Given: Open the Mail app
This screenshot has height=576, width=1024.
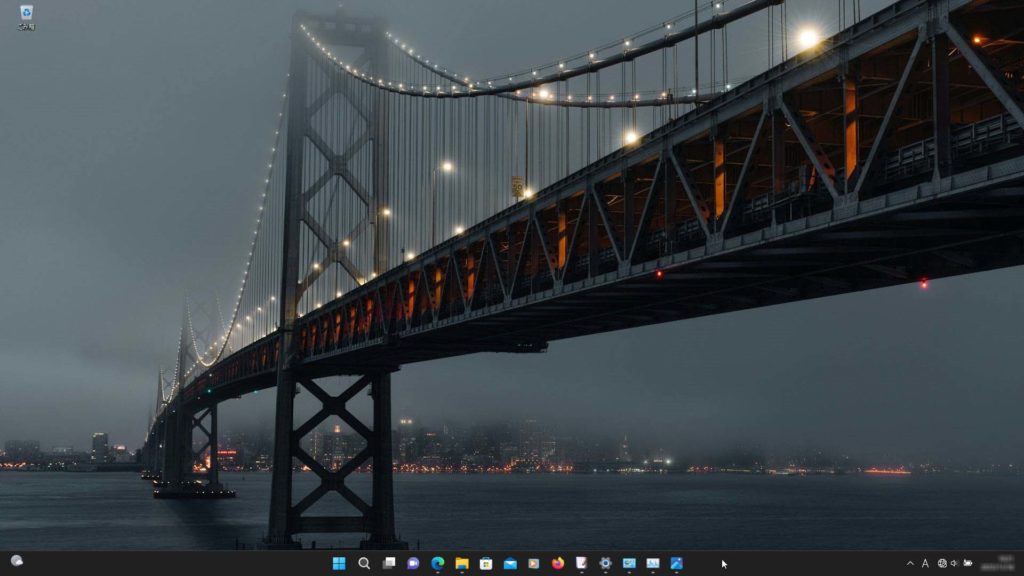Looking at the screenshot, I should [510, 563].
